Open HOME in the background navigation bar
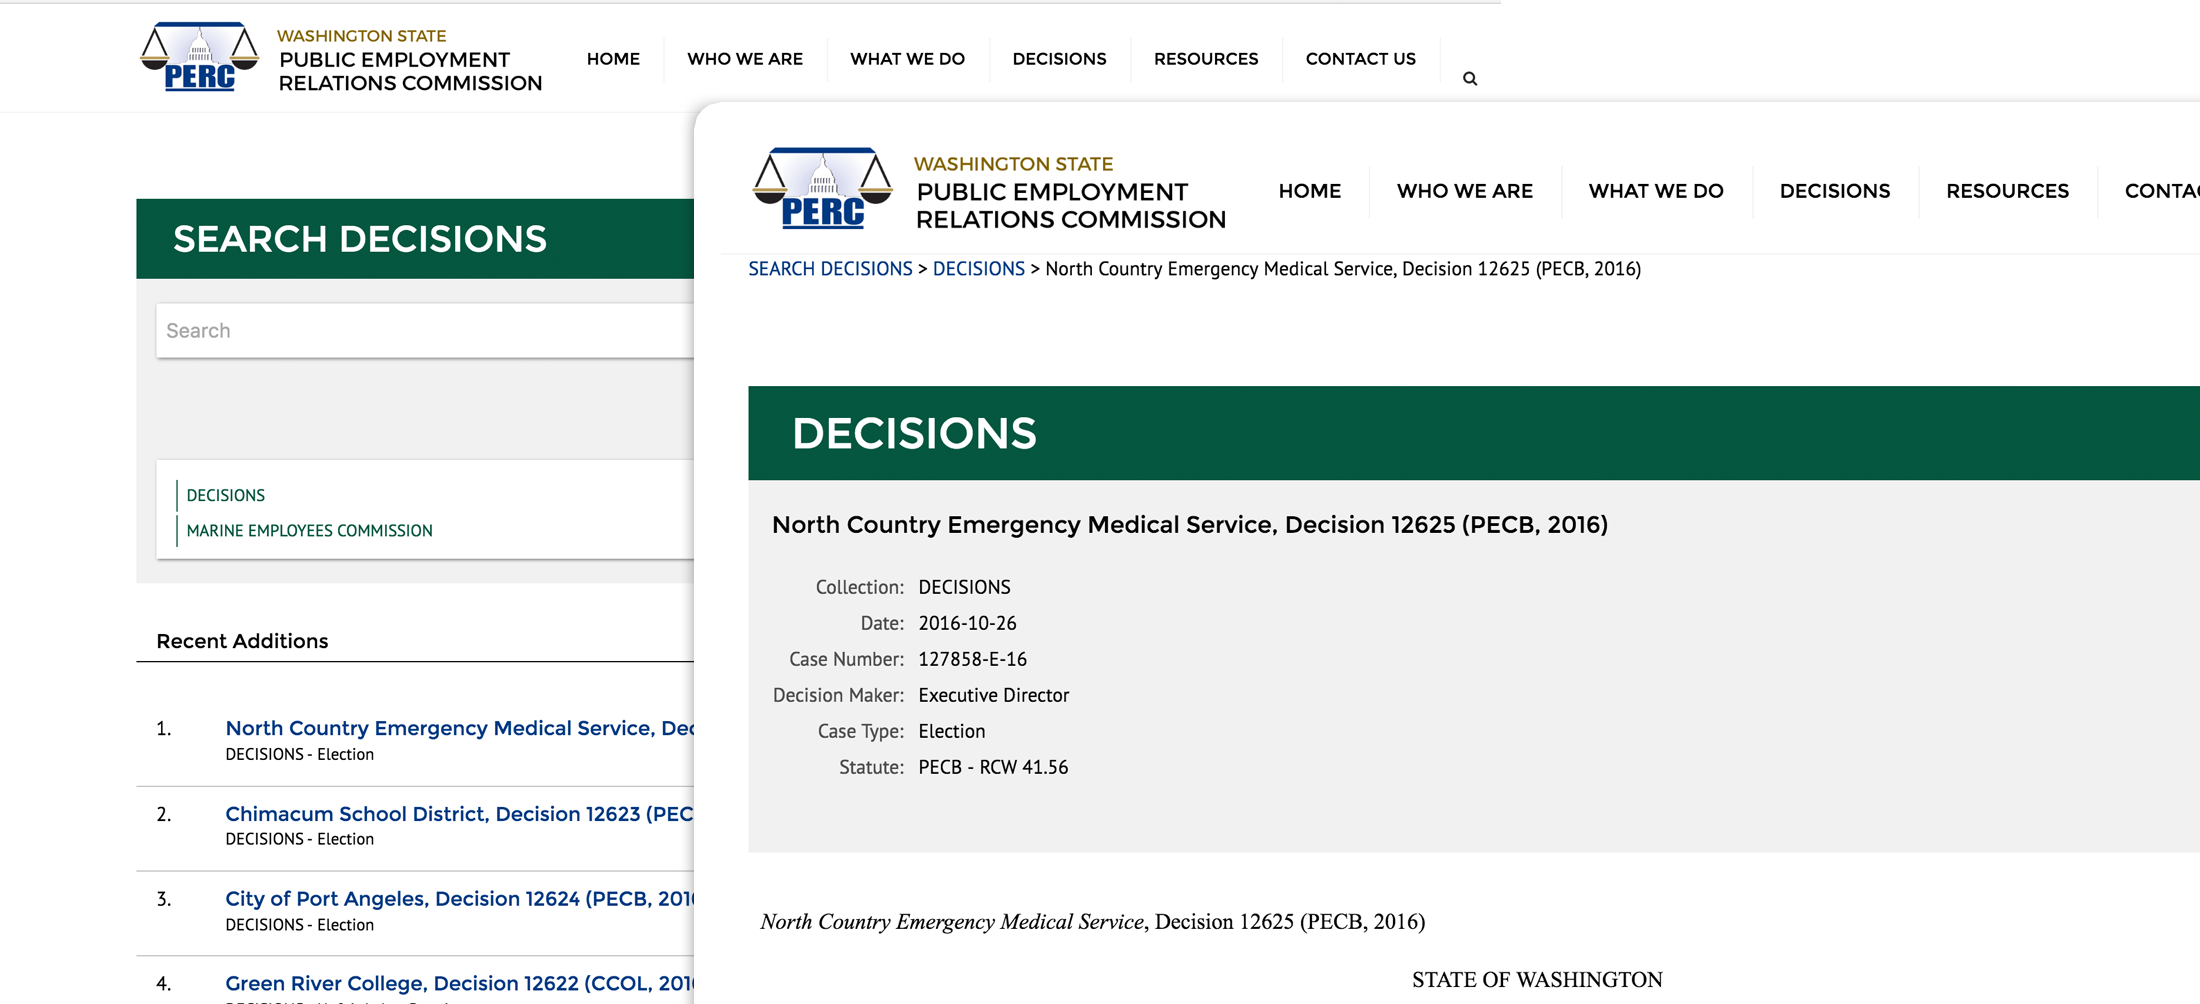 (x=613, y=59)
